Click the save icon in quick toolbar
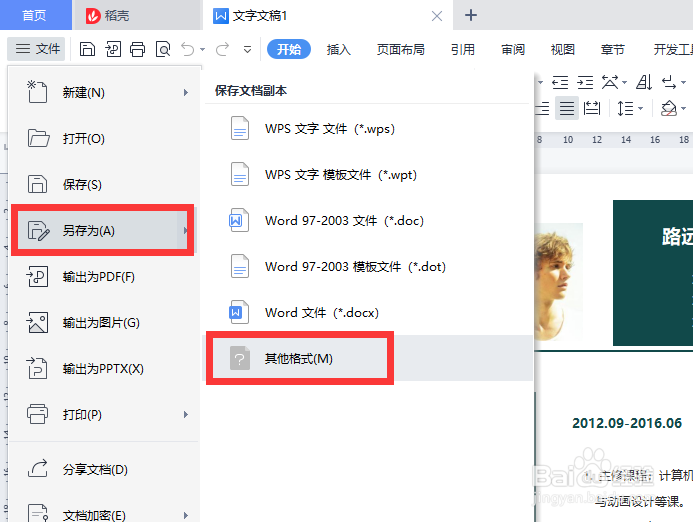 tap(87, 49)
